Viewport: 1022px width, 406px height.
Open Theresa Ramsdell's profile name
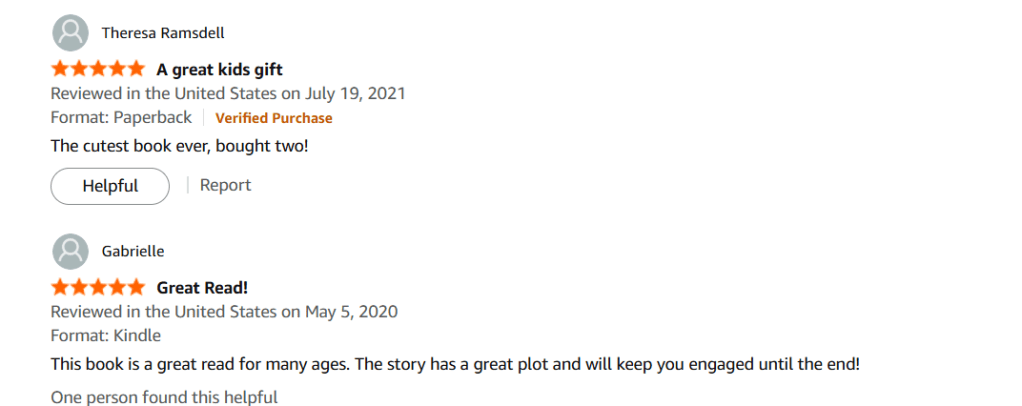(x=163, y=33)
